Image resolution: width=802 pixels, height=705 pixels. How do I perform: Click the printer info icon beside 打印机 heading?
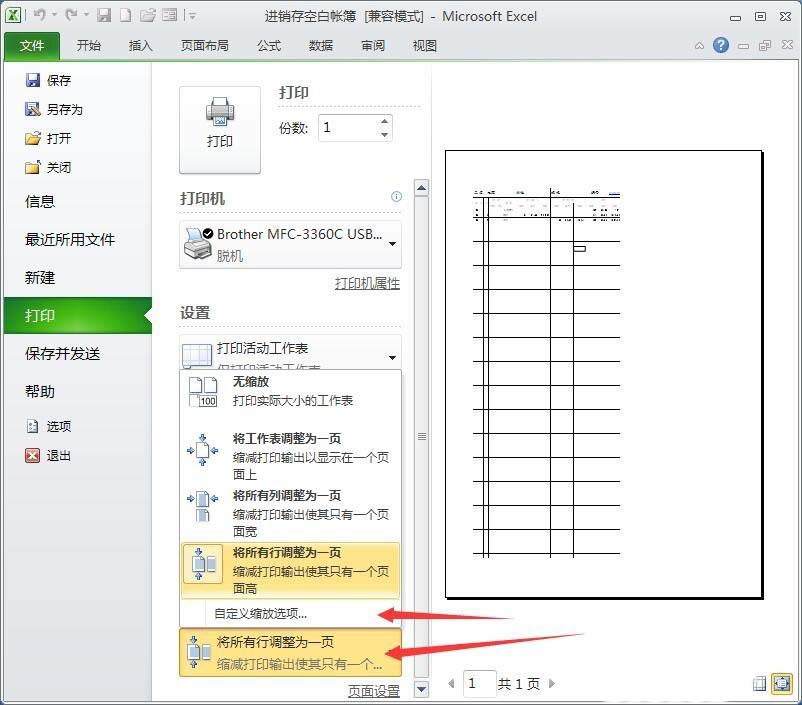[x=396, y=196]
